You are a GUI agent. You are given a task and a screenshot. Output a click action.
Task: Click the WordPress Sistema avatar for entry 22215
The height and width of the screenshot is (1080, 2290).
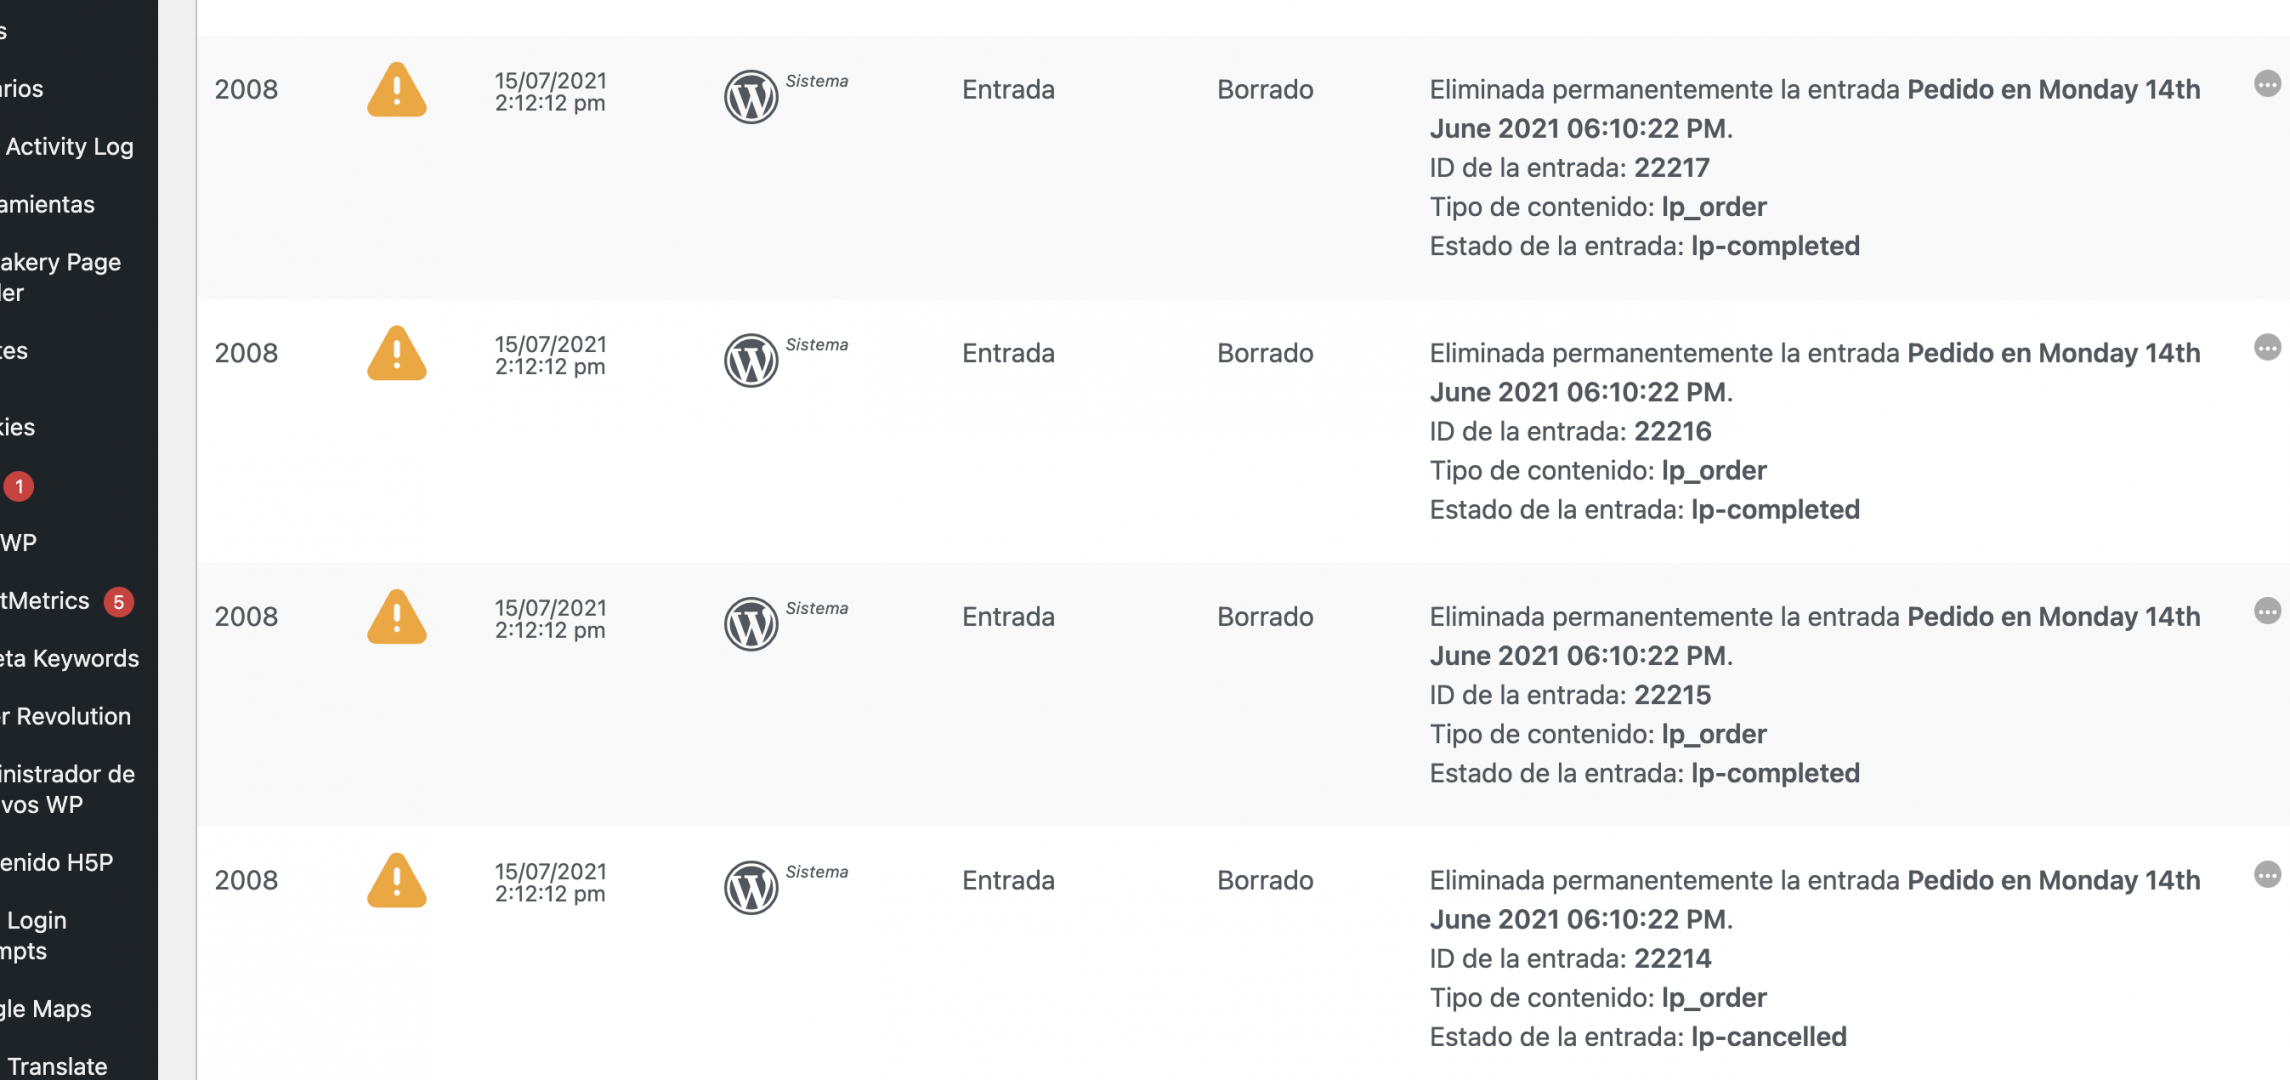click(751, 624)
